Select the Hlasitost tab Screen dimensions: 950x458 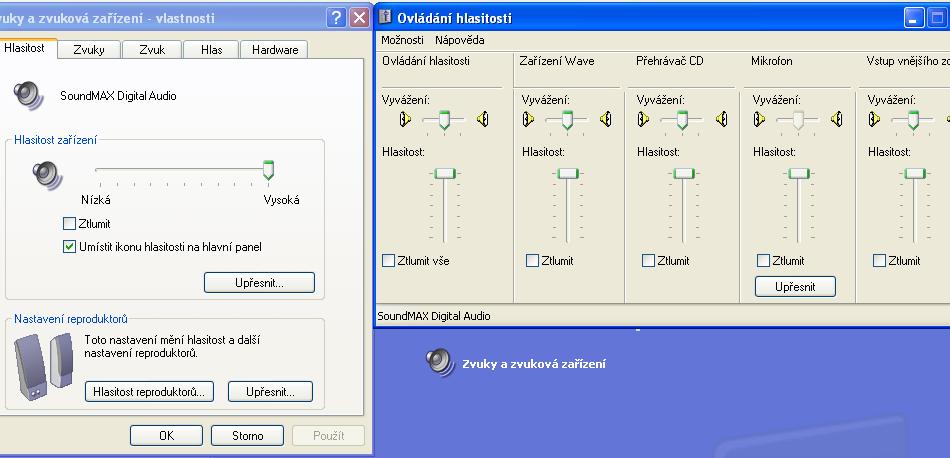click(27, 48)
